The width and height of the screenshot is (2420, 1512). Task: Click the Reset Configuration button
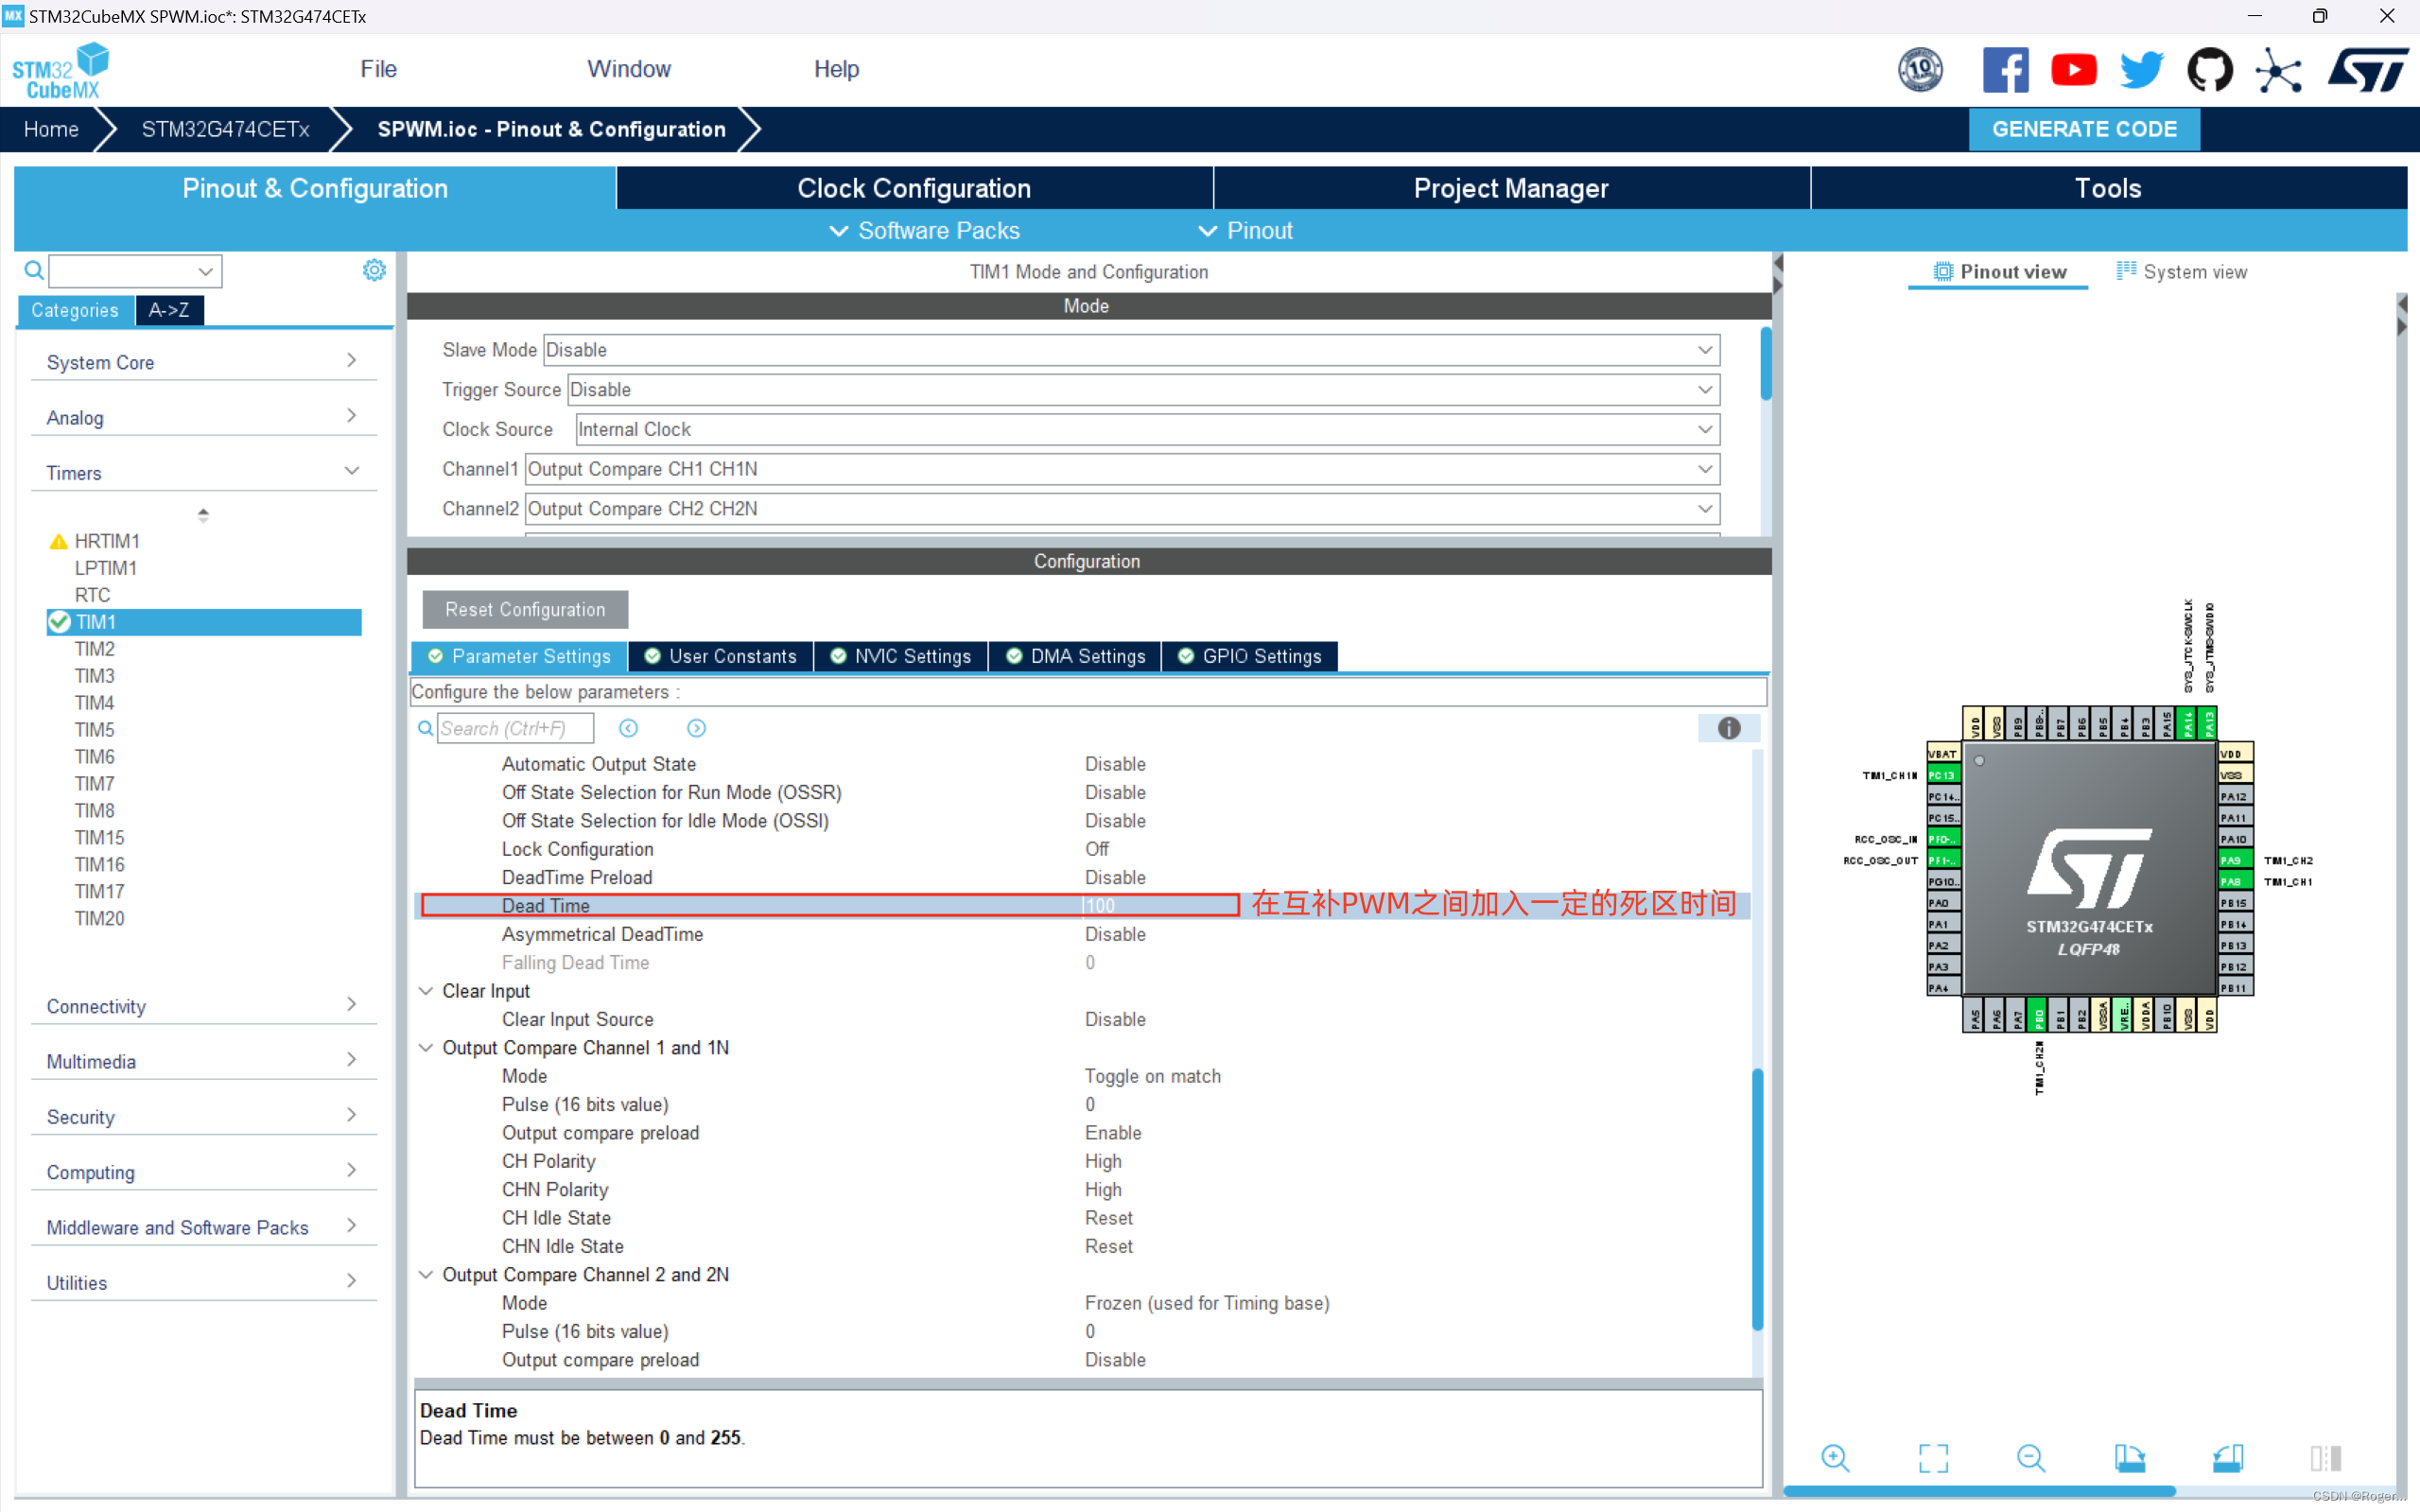[525, 609]
